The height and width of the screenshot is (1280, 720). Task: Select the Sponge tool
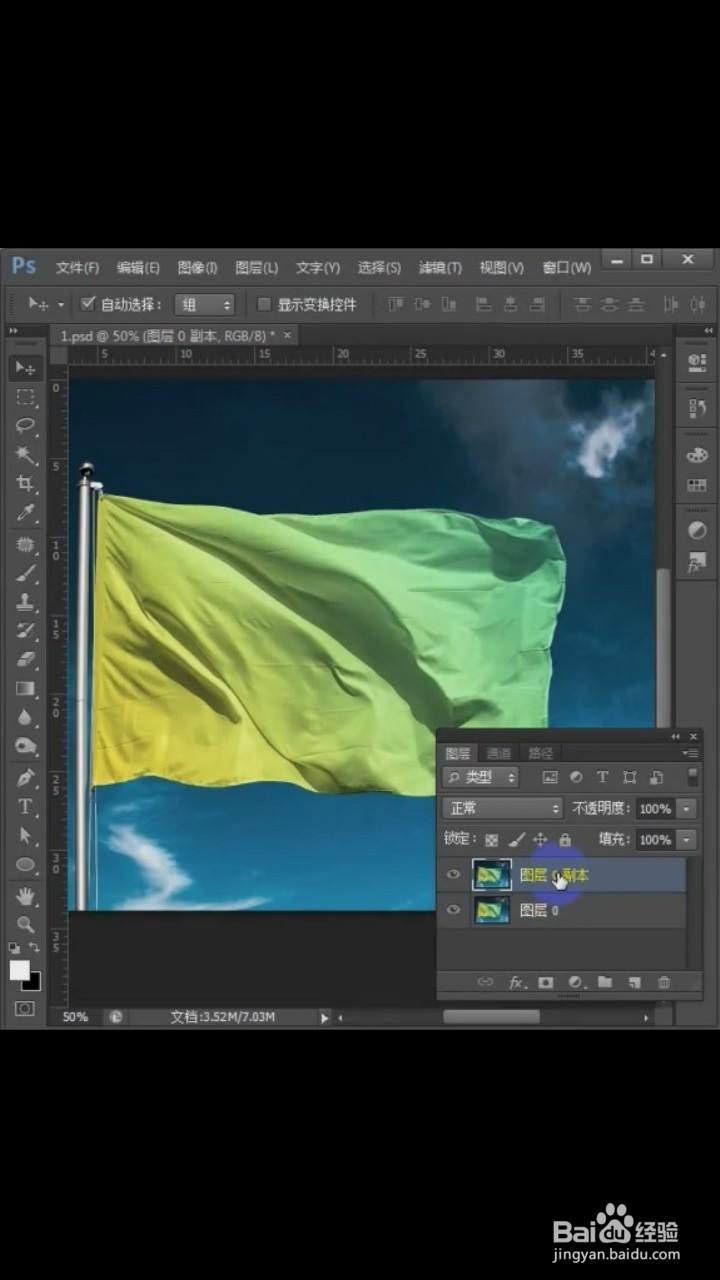(25, 747)
